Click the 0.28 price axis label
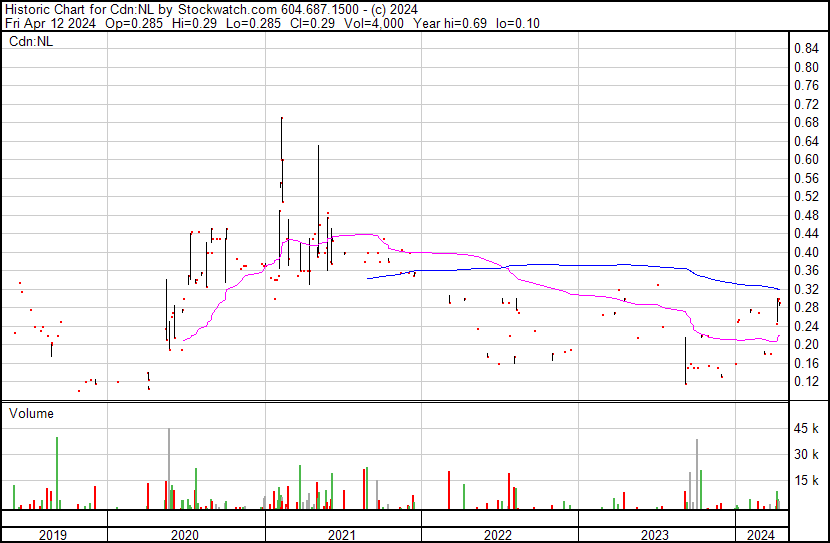Image resolution: width=830 pixels, height=543 pixels. (x=806, y=307)
